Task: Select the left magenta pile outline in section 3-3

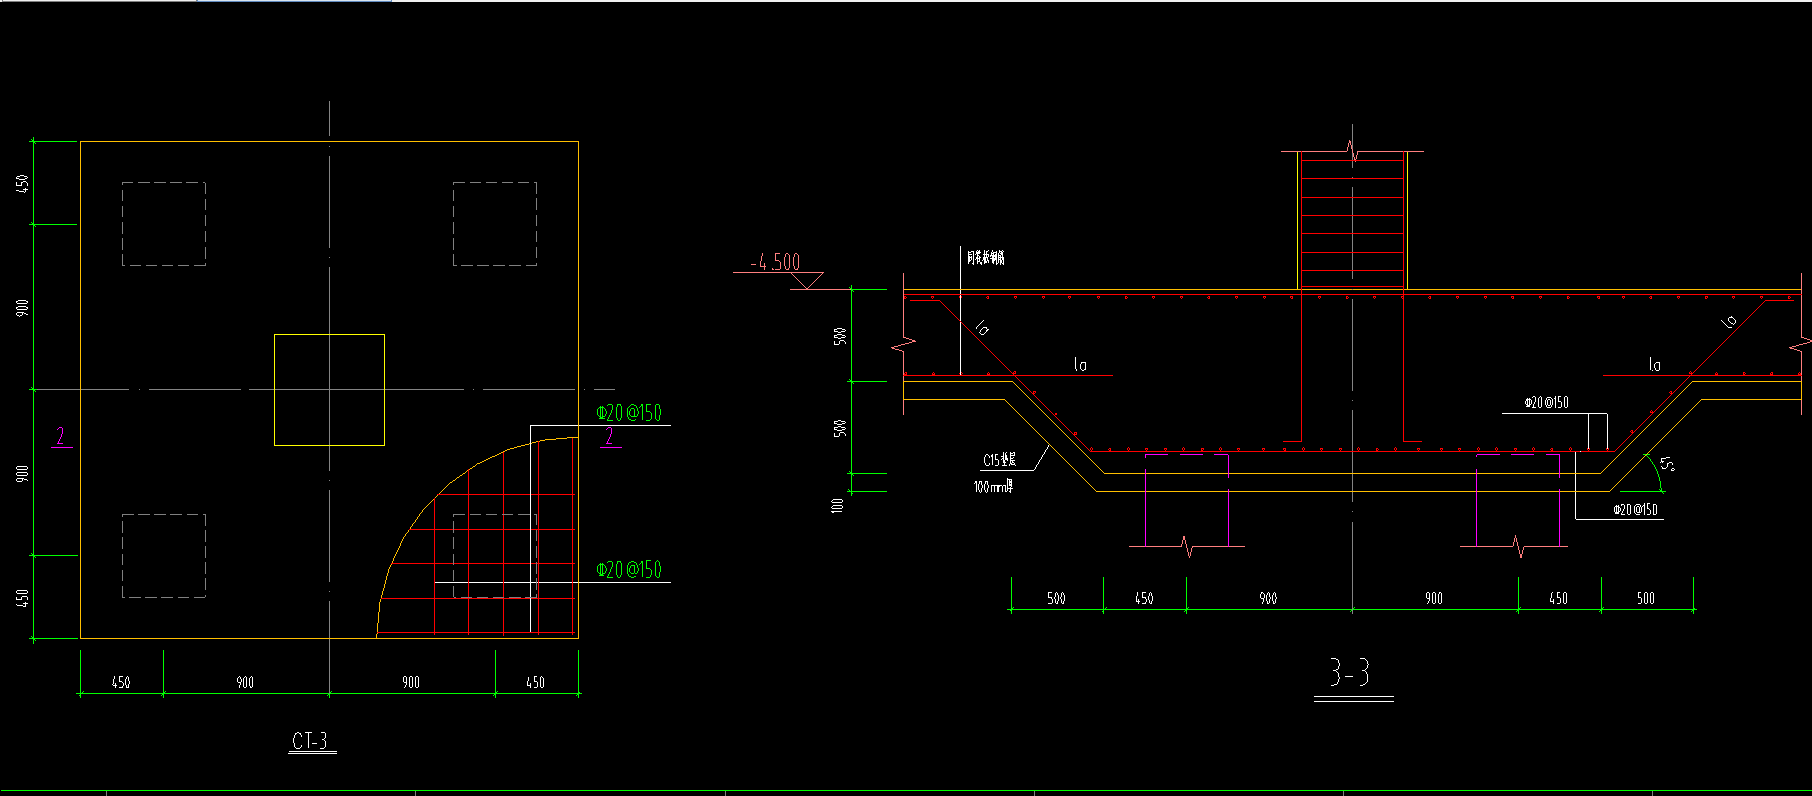Action: 1187,500
